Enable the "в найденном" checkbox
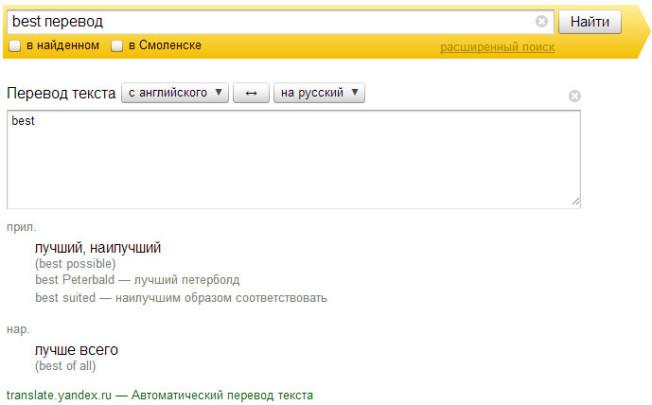Viewport: 652px width, 405px height. 15,46
